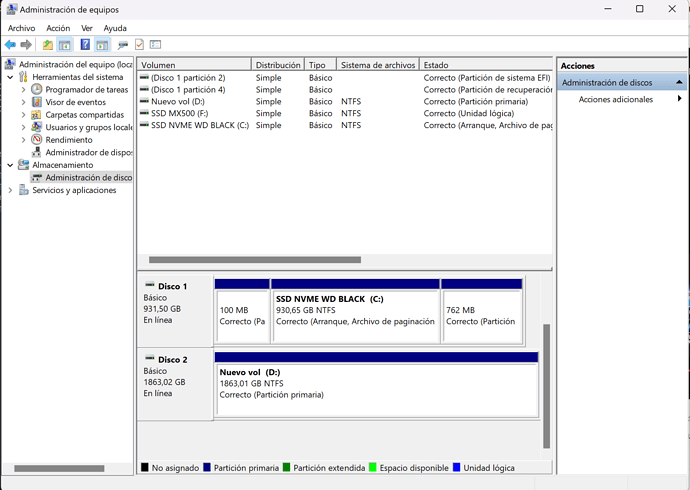Click the volume list horizontal scrollbar
Screen dimensions: 690x490
(255, 260)
